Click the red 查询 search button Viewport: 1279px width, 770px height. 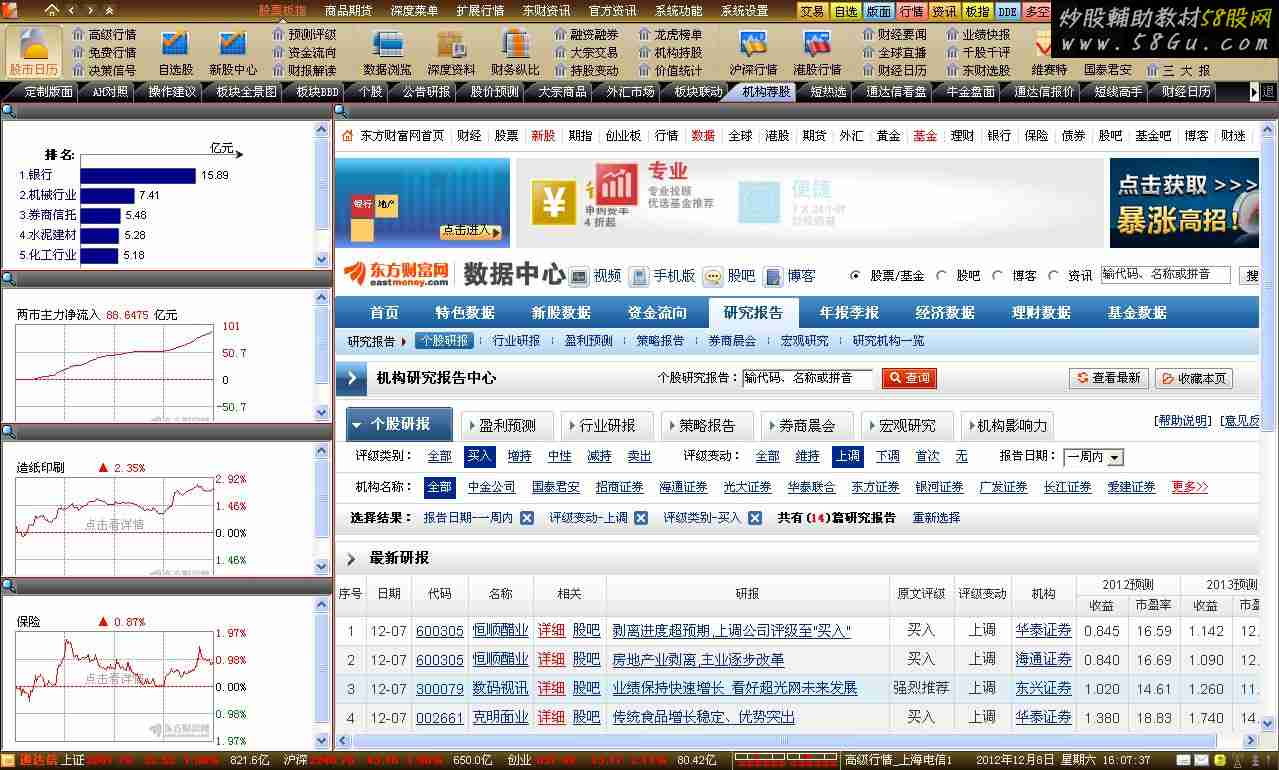pyautogui.click(x=909, y=378)
